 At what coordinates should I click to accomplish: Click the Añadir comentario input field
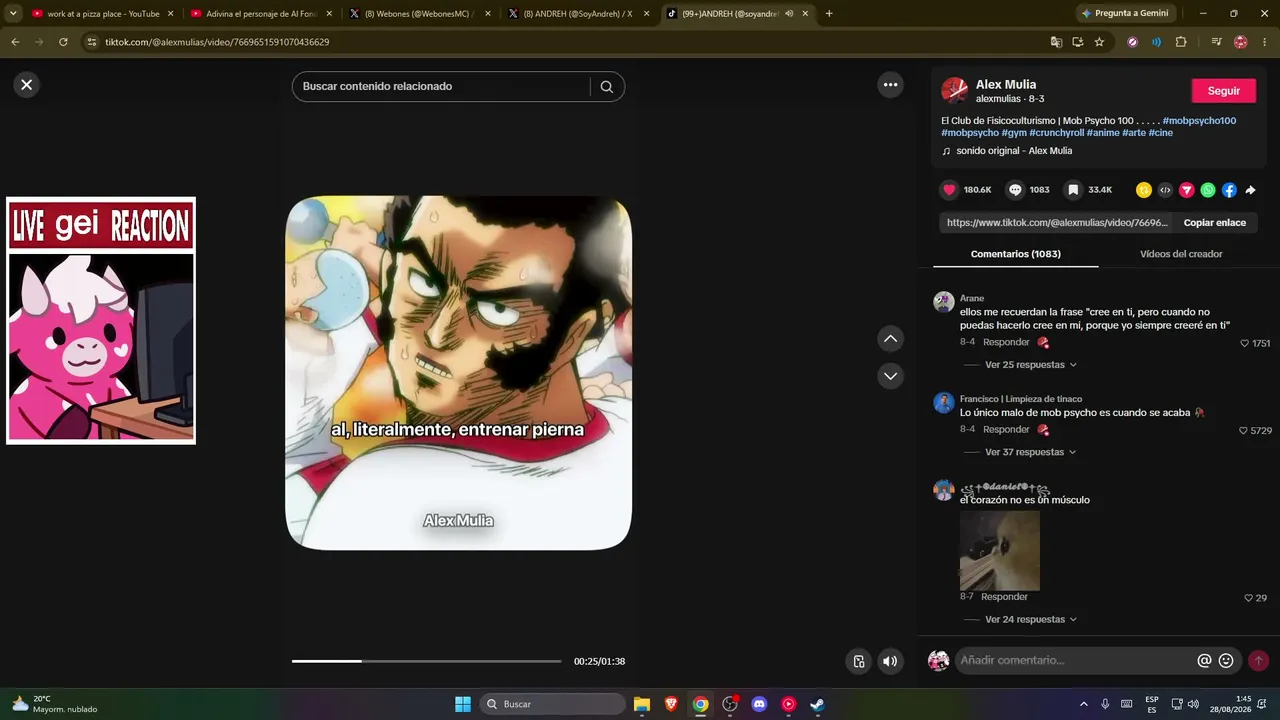1075,661
